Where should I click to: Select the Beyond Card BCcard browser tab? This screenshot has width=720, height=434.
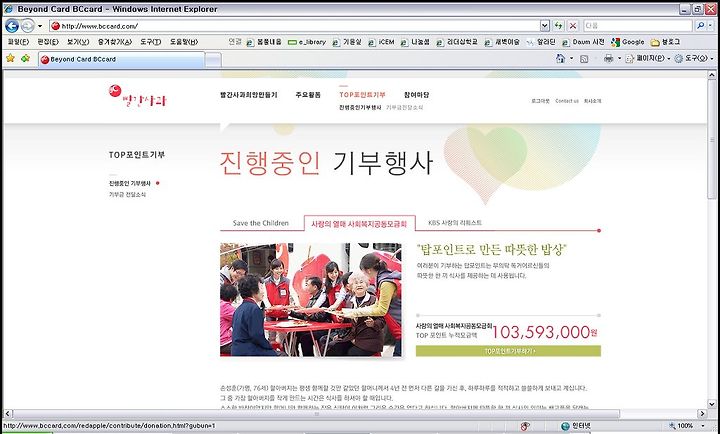click(x=122, y=59)
